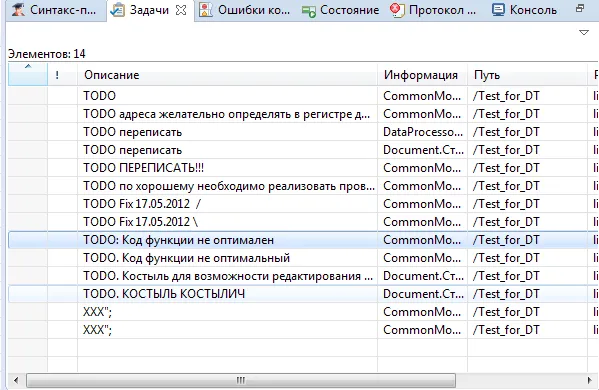Screen dimensions: 599x390
Task: Sort by Описание column header
Action: click(228, 74)
